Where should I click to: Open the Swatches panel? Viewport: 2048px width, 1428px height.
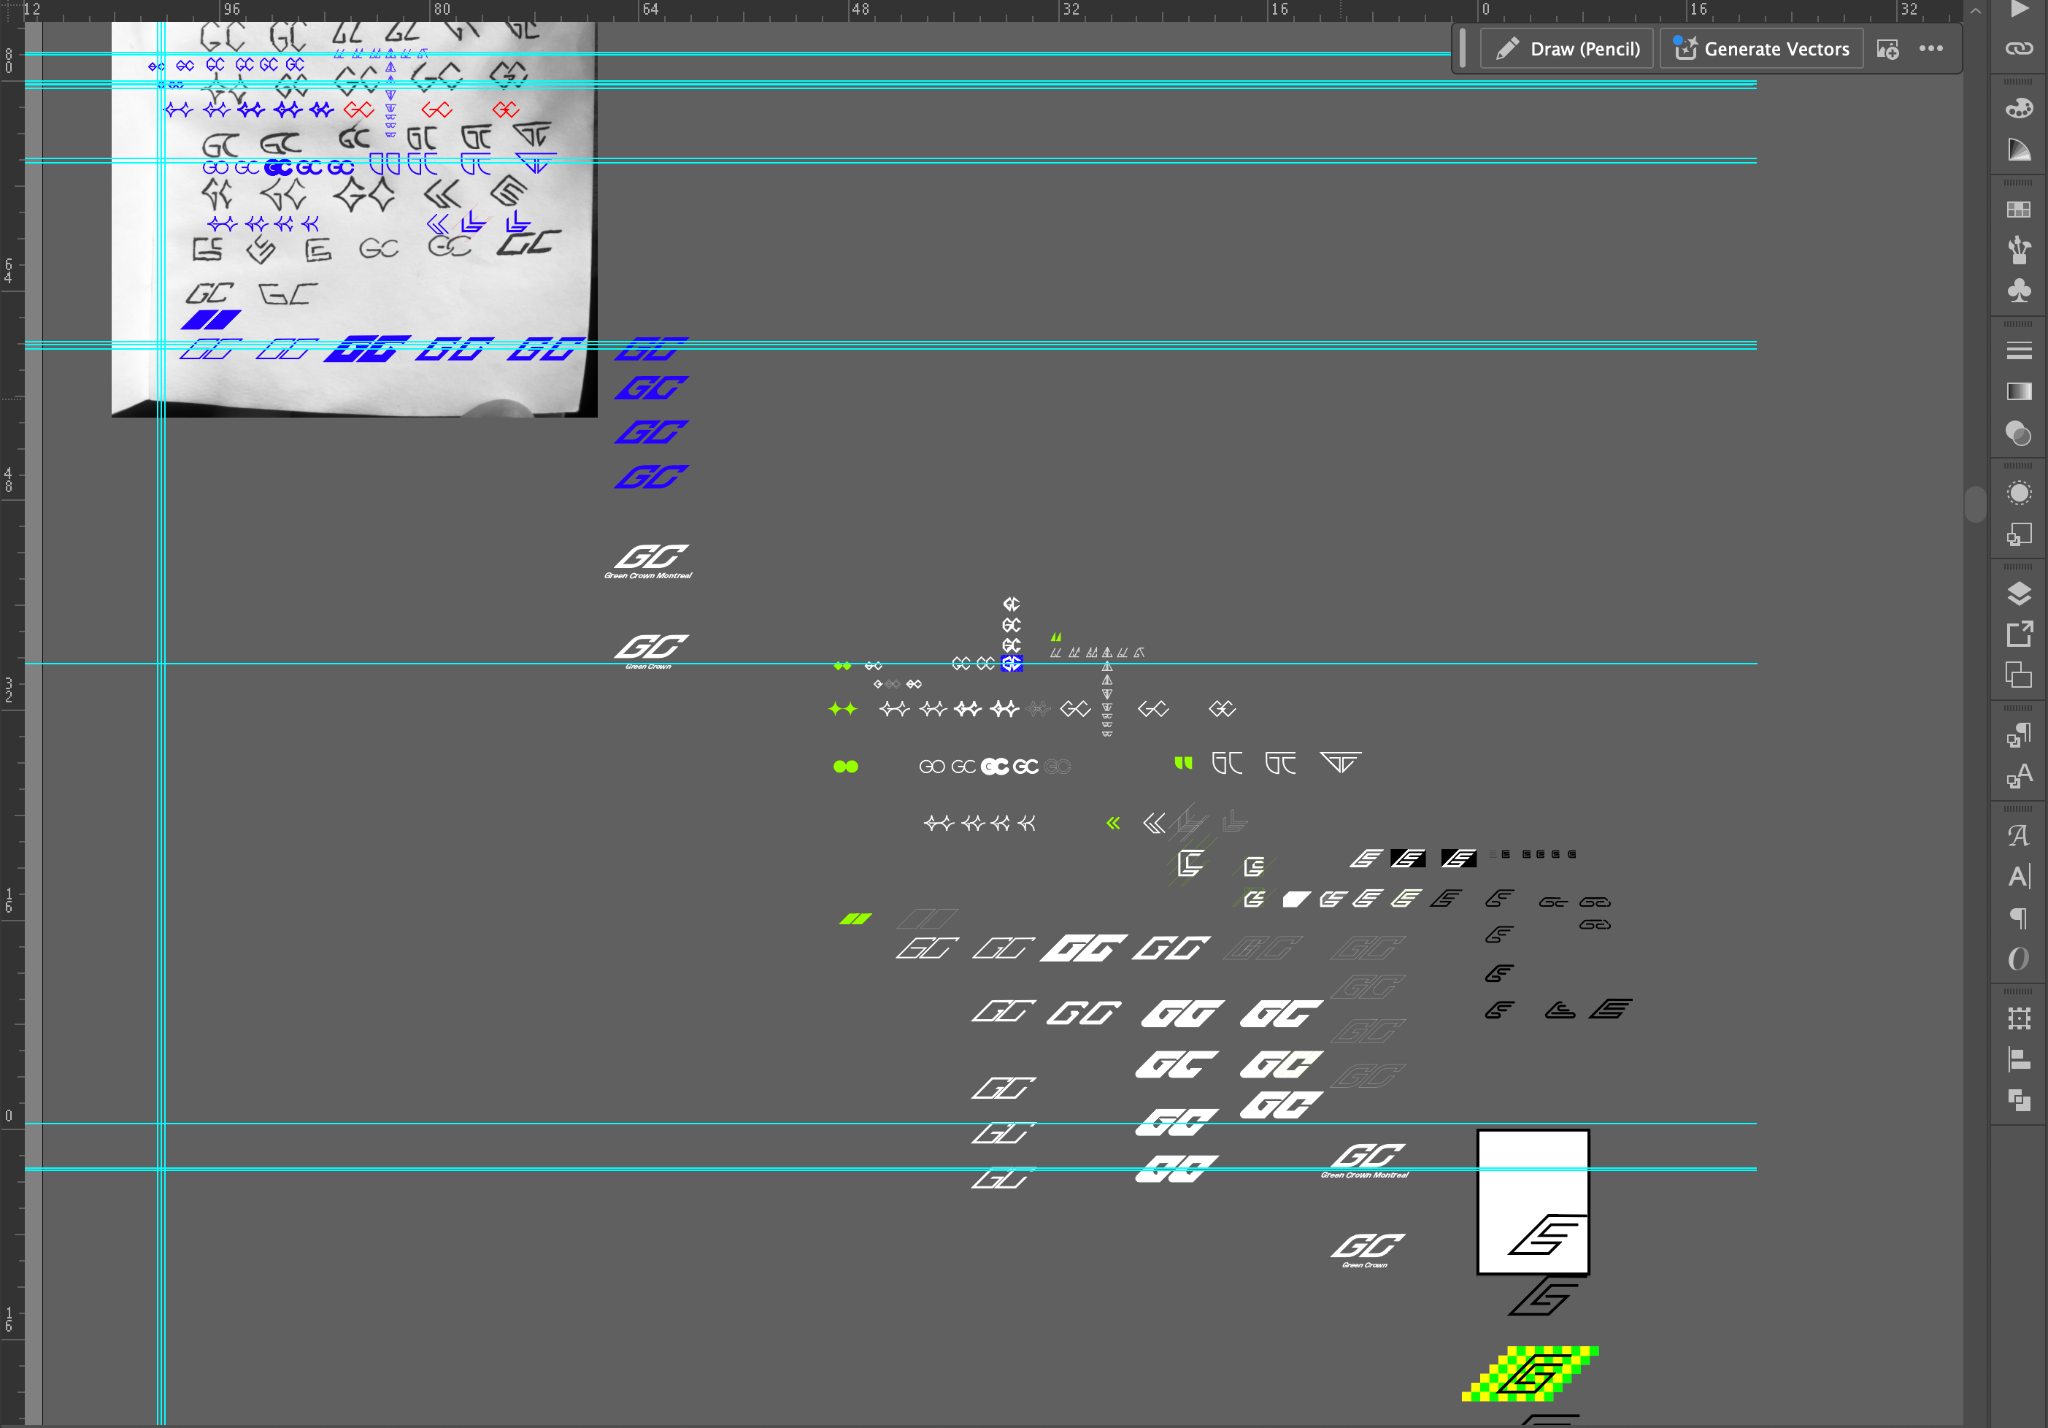2019,209
